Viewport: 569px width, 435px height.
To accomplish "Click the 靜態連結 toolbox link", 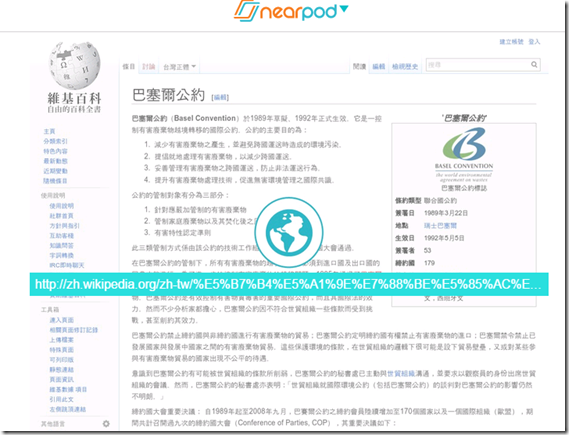I will click(62, 369).
